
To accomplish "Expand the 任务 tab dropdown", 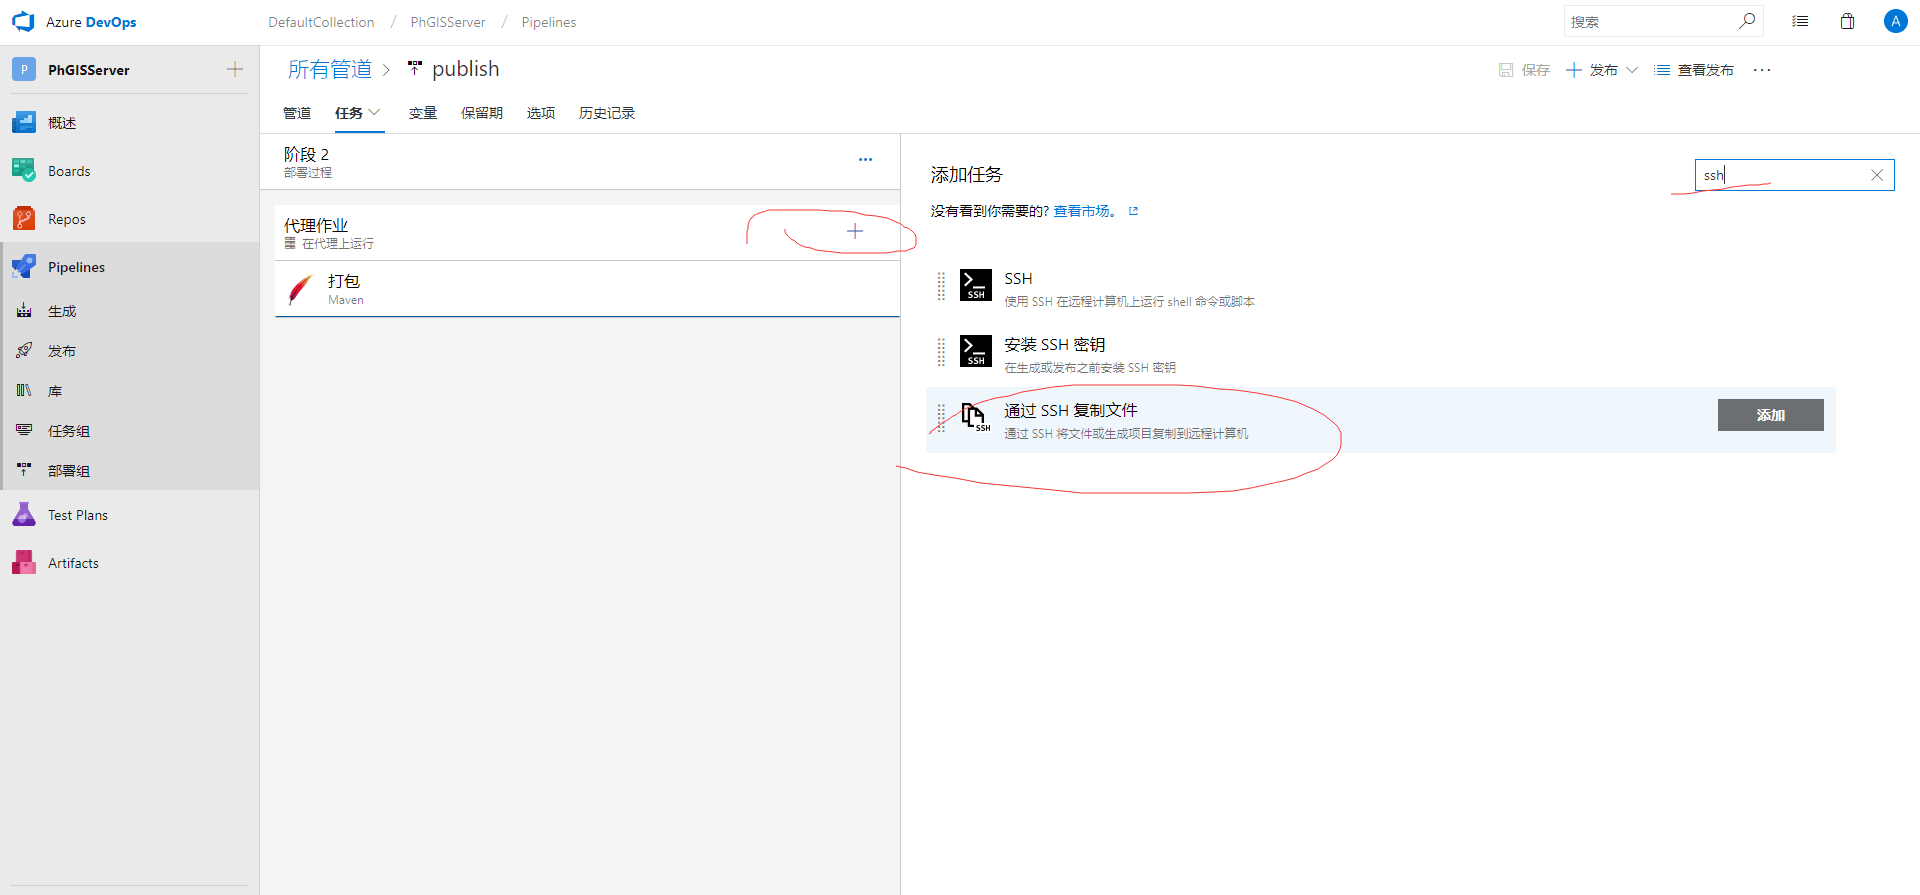I will click(x=375, y=113).
